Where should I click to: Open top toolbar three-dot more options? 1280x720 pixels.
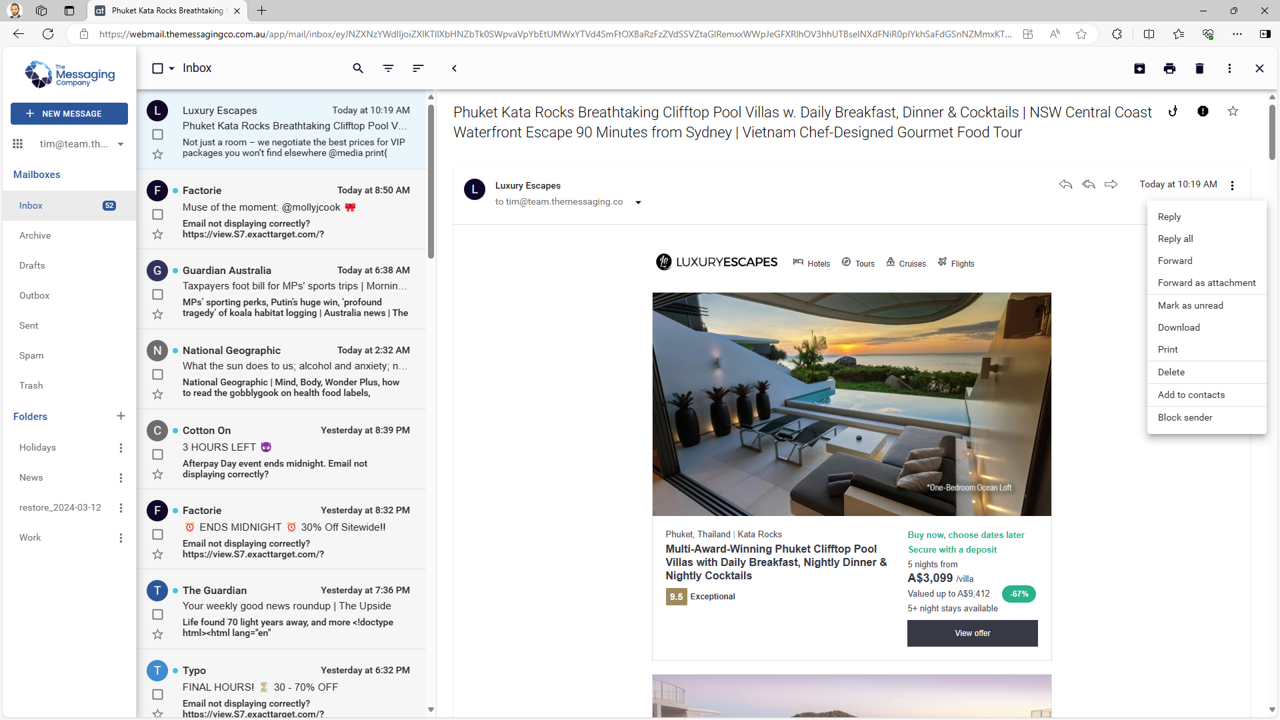[x=1229, y=69]
